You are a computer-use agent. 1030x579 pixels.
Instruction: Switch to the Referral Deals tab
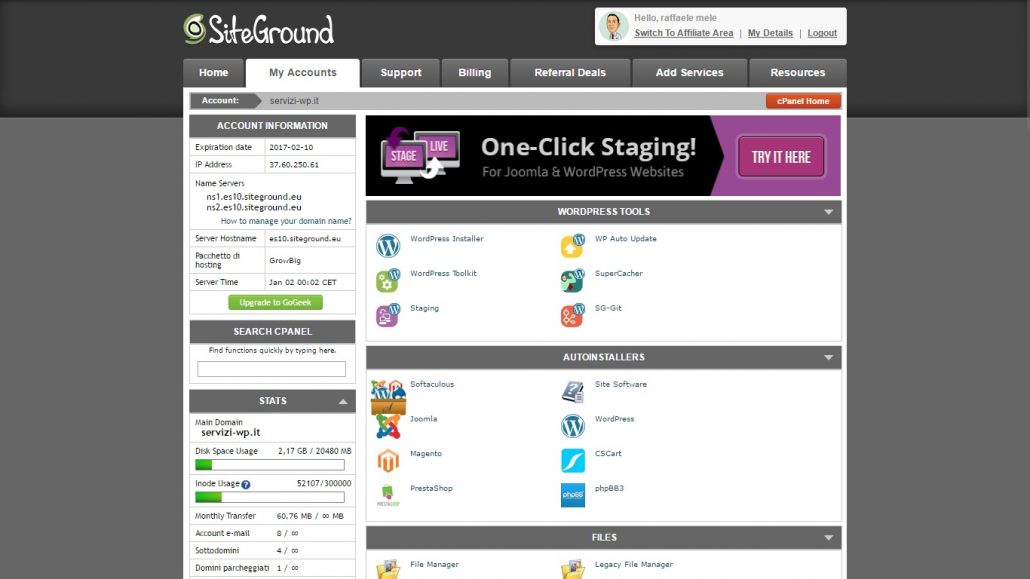570,73
